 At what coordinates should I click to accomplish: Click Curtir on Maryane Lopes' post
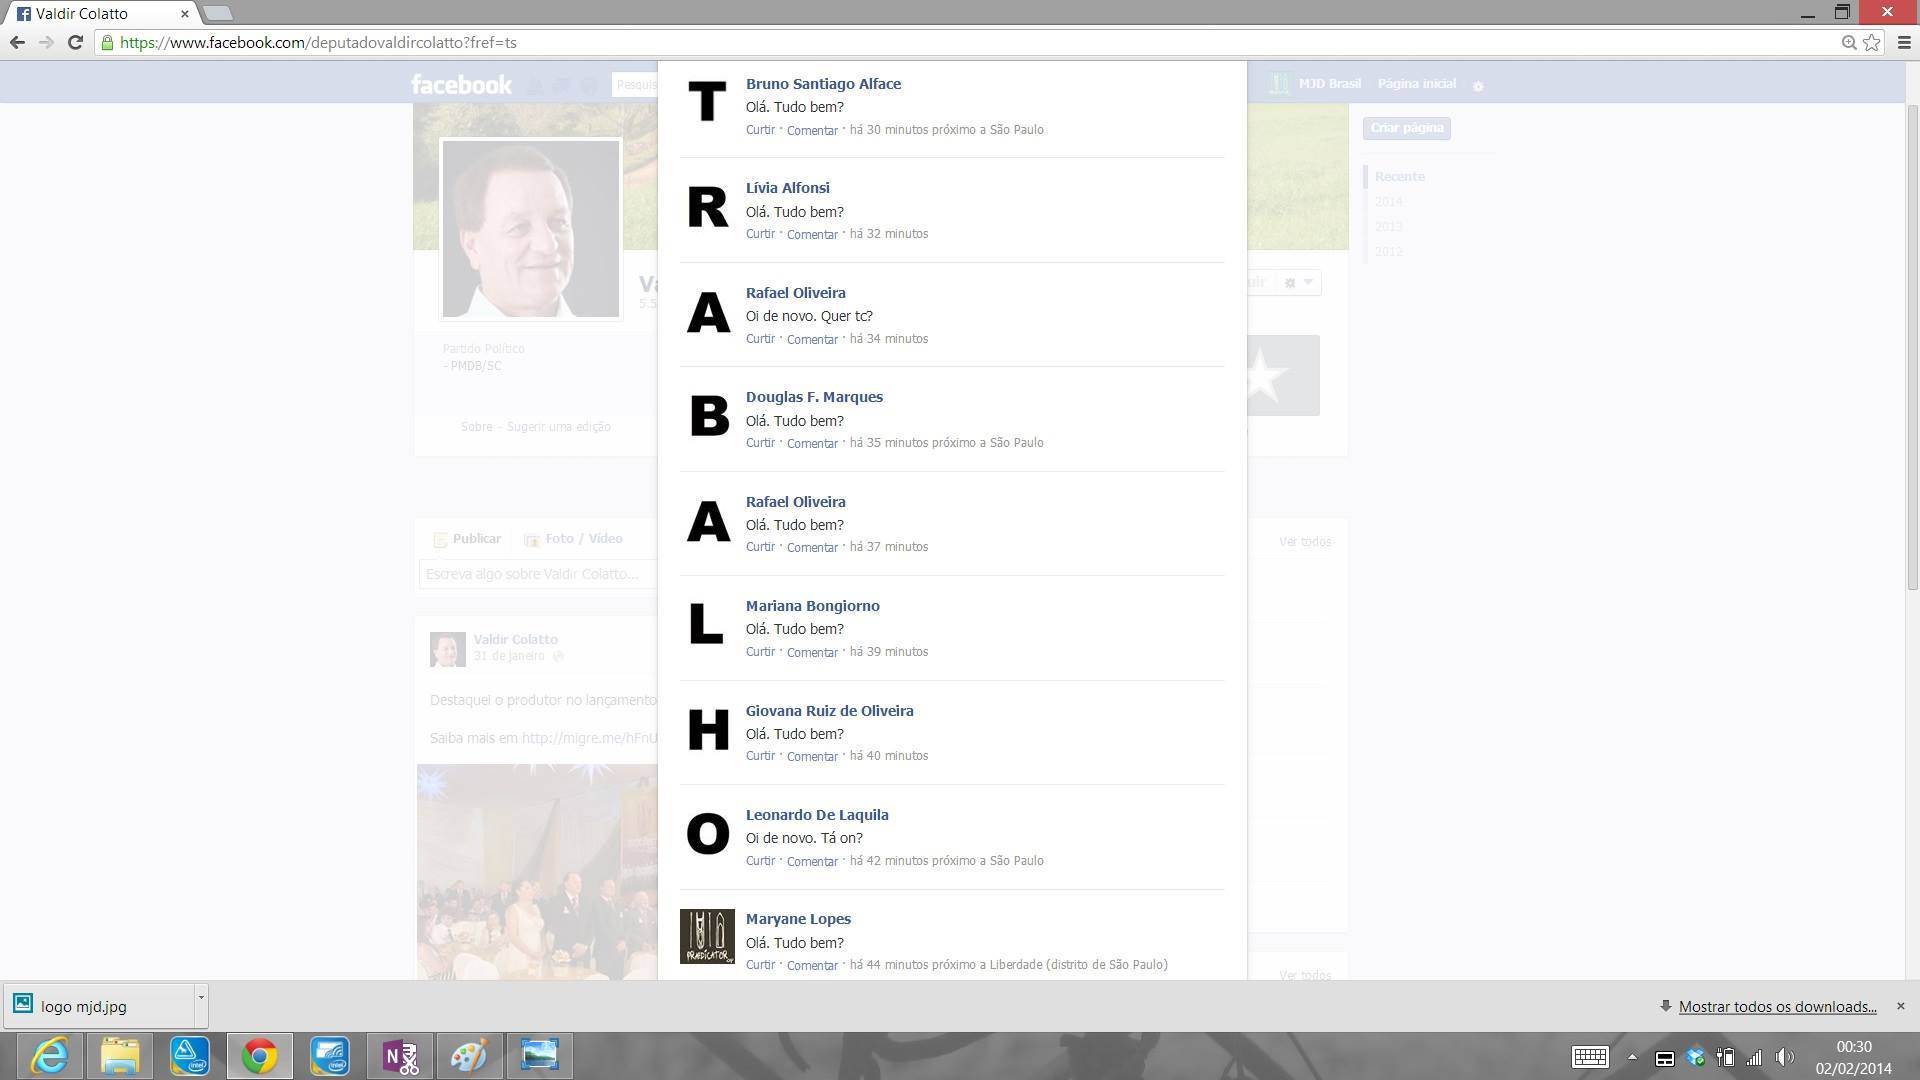[x=760, y=965]
